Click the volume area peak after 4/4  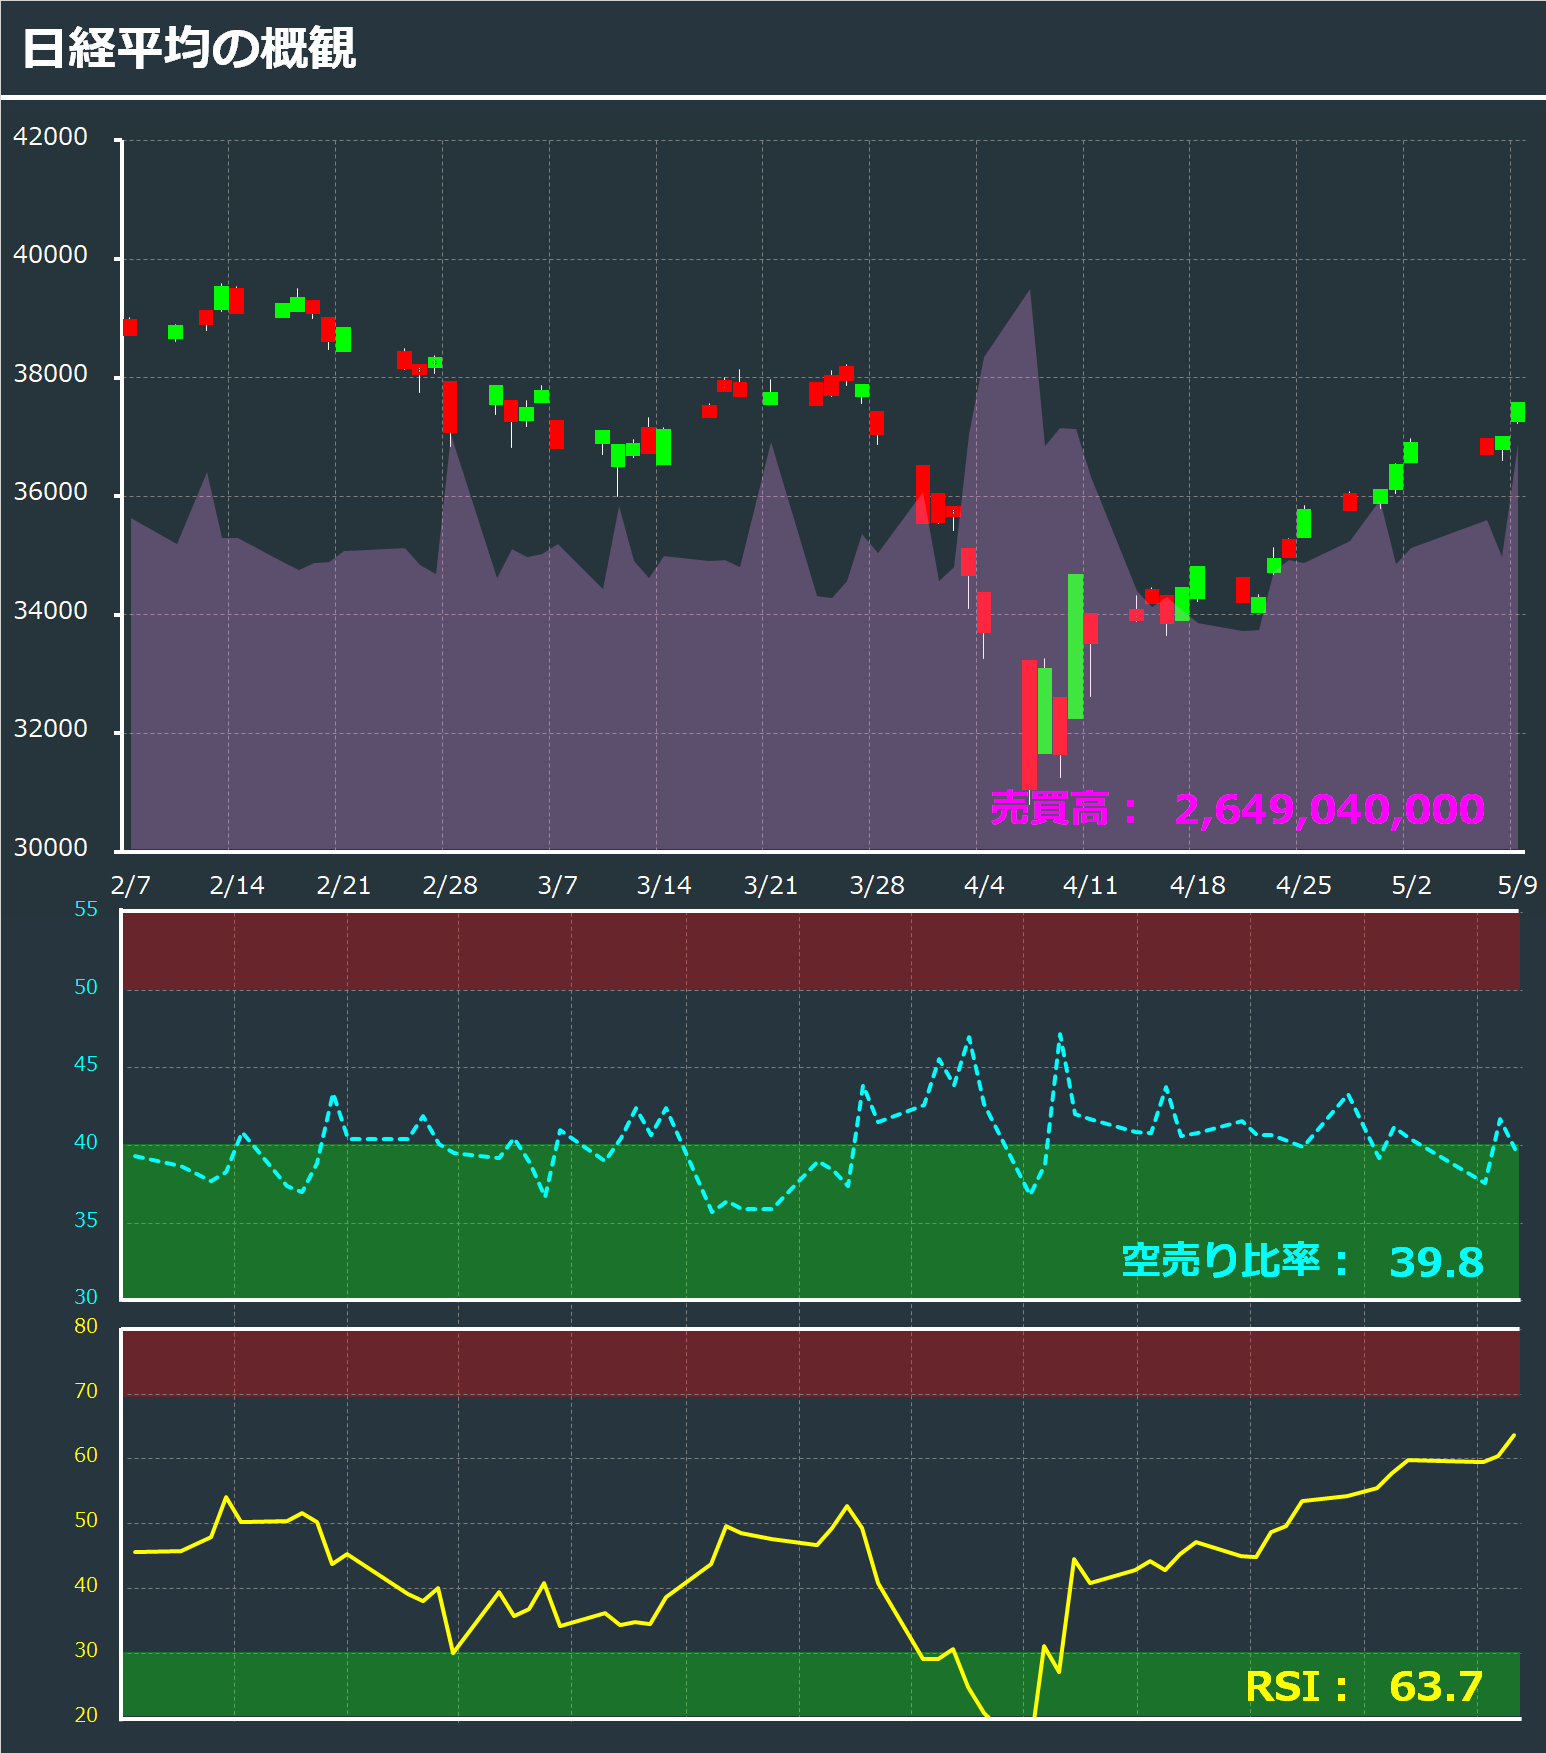1029,291
